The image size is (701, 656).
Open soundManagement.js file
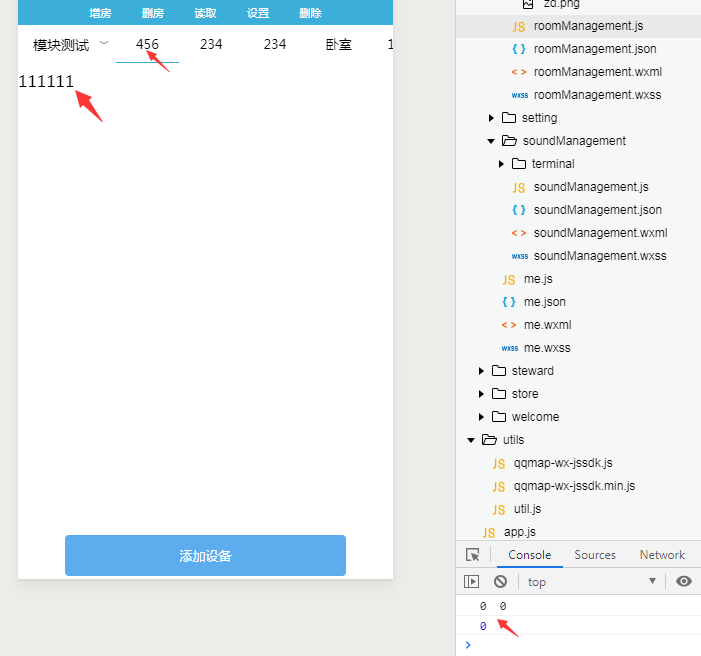point(591,187)
